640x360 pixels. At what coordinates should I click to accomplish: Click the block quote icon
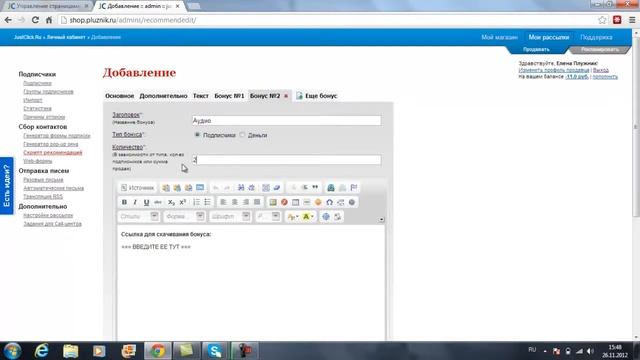coord(315,188)
